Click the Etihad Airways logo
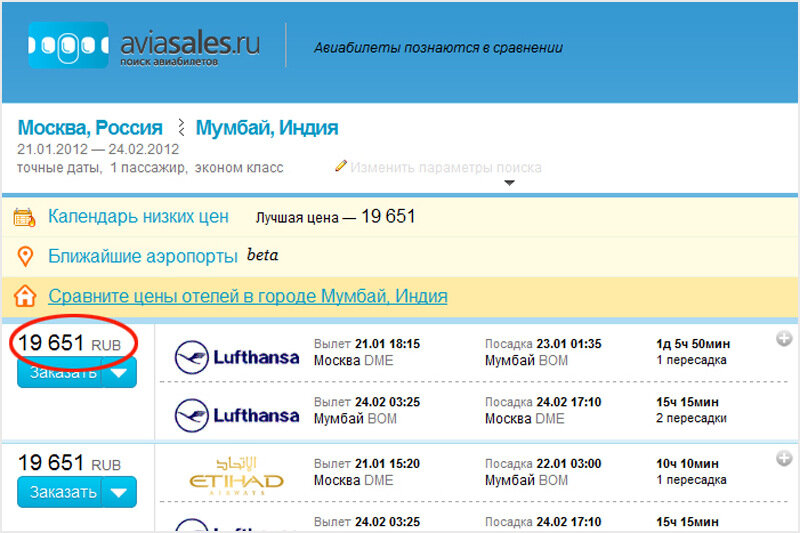Screen dimensions: 800x533 (237, 475)
